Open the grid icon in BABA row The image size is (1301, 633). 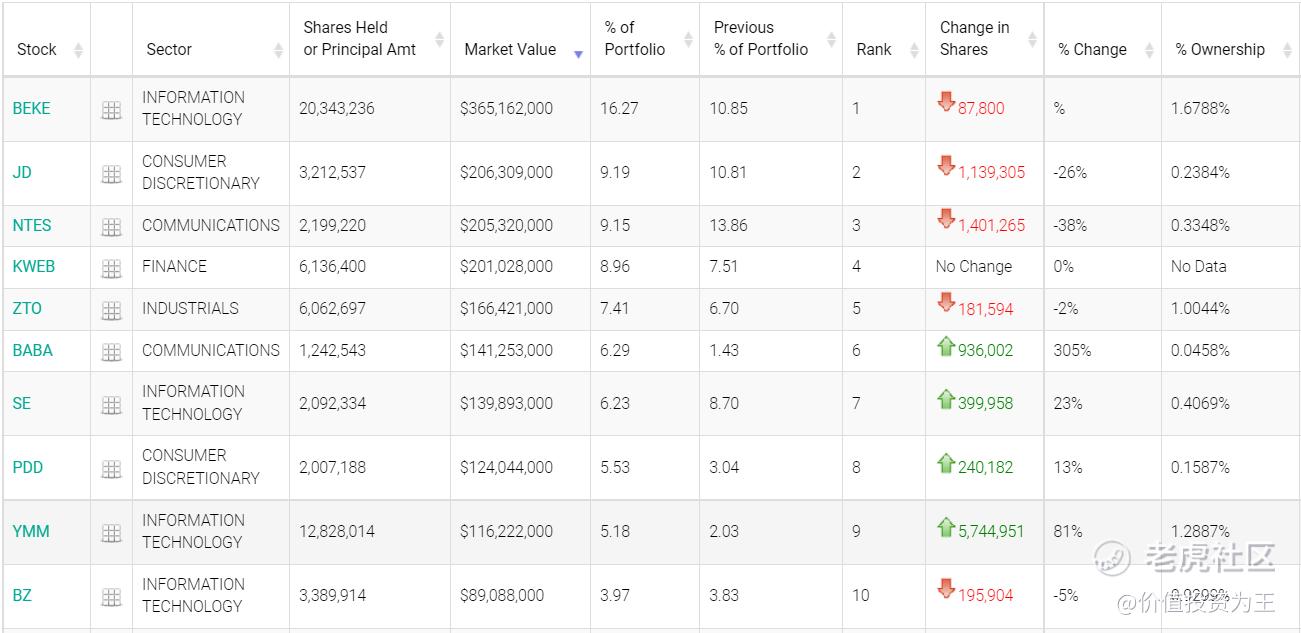tap(111, 352)
